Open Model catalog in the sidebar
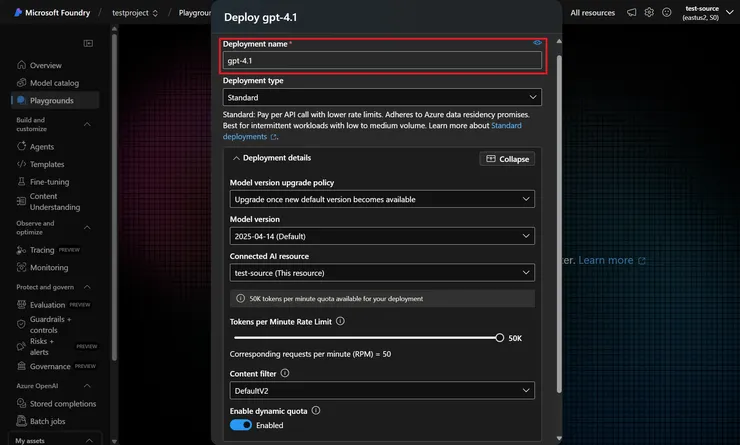 point(54,83)
